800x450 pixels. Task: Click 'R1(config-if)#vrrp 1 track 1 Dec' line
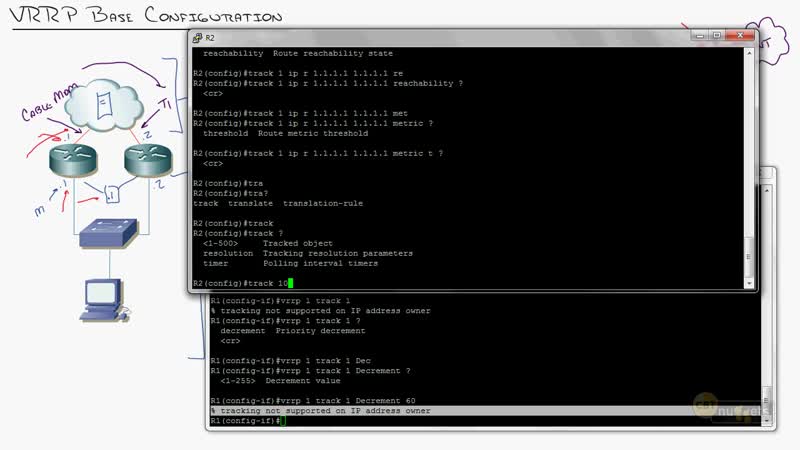click(x=290, y=361)
